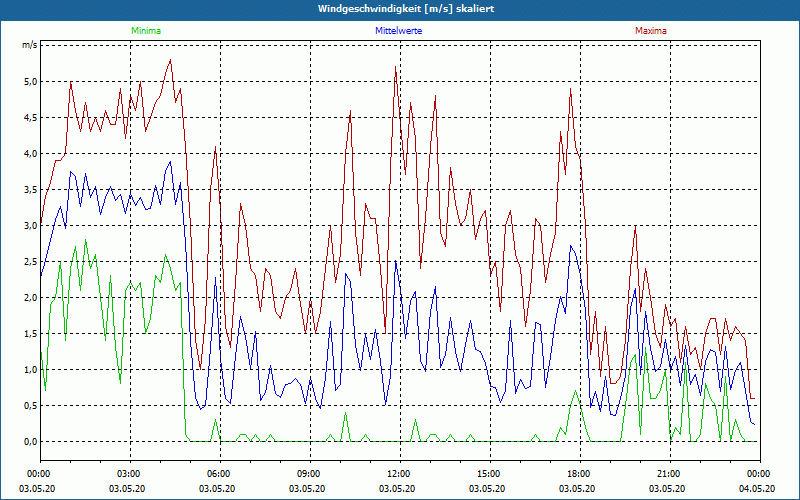
Task: Click the '04.05.20' date label
Action: click(757, 488)
